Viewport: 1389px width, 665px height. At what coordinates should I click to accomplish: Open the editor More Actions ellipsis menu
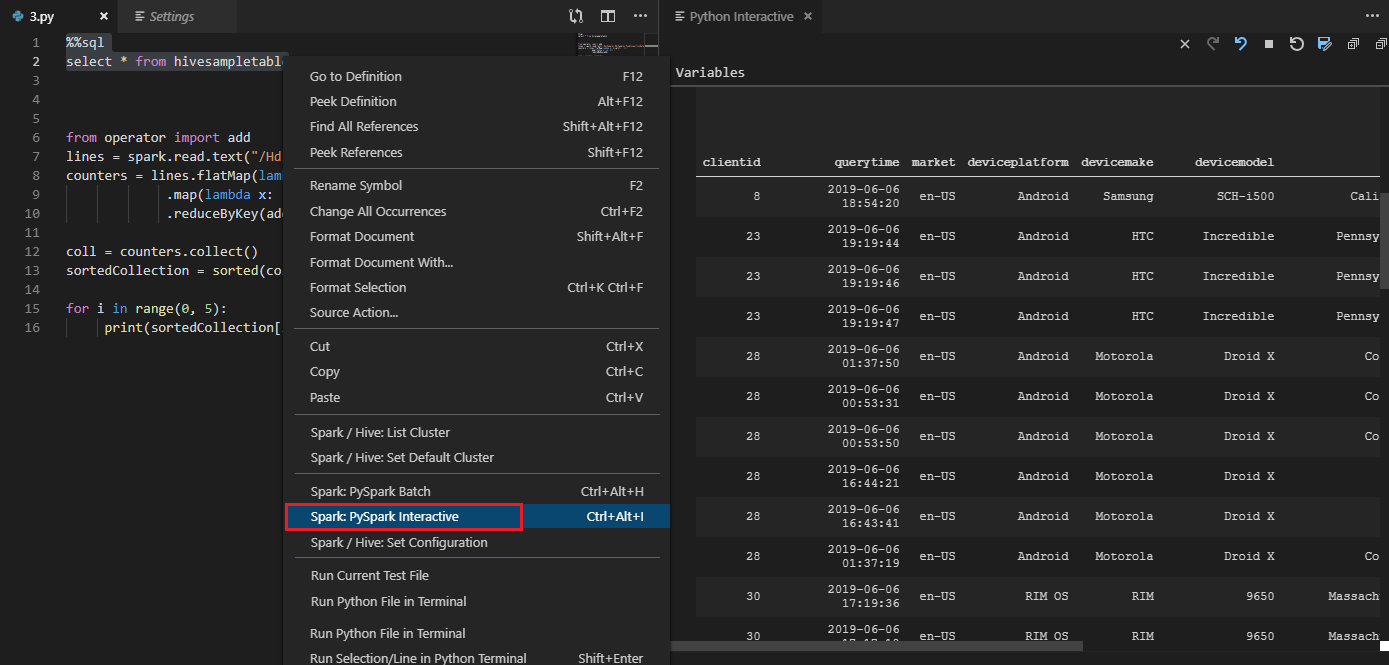[x=641, y=16]
